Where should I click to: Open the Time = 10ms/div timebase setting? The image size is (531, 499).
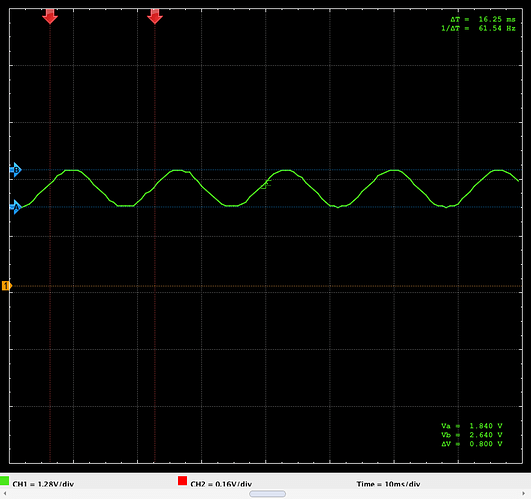pos(388,484)
